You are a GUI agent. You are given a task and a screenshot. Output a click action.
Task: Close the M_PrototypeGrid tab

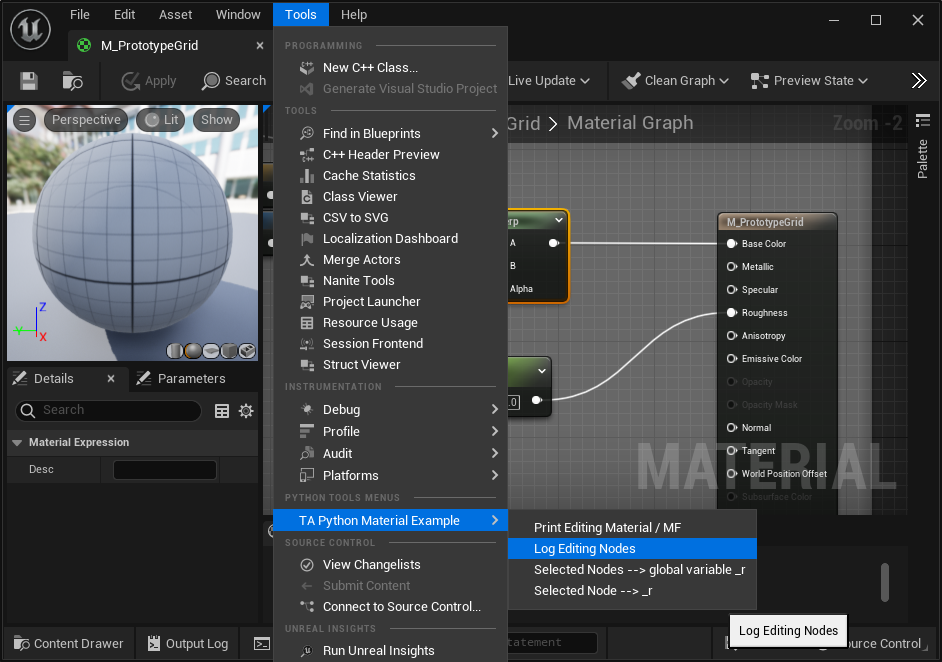click(x=260, y=46)
